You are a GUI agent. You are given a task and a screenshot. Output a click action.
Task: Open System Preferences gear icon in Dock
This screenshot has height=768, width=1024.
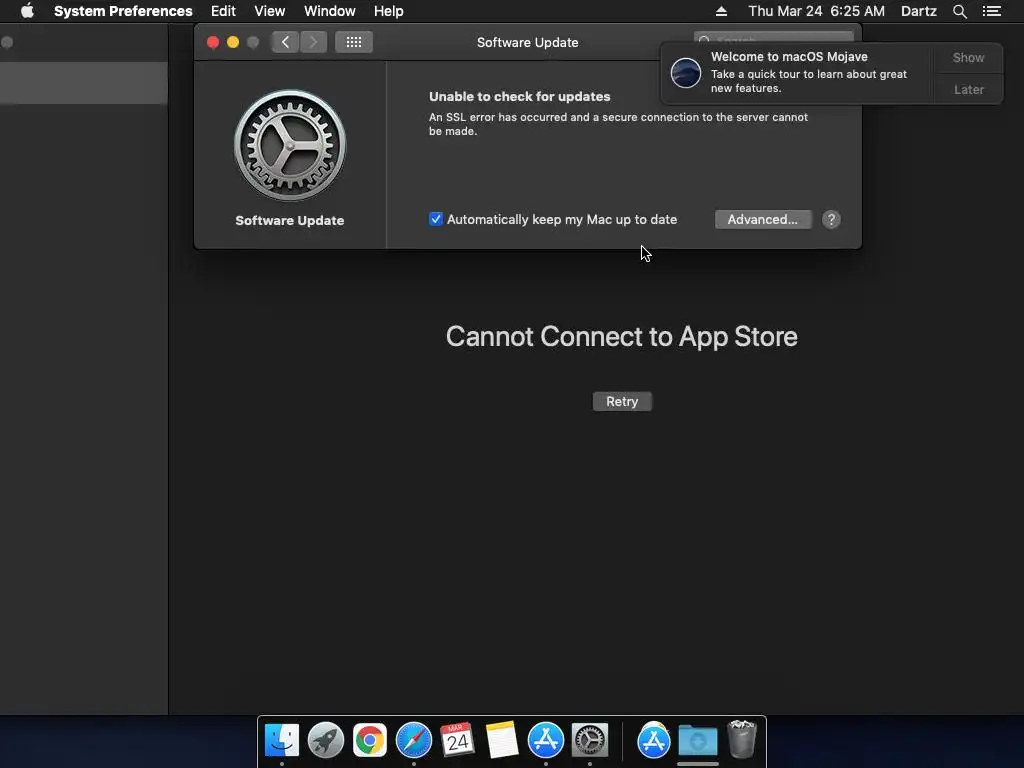pos(590,740)
